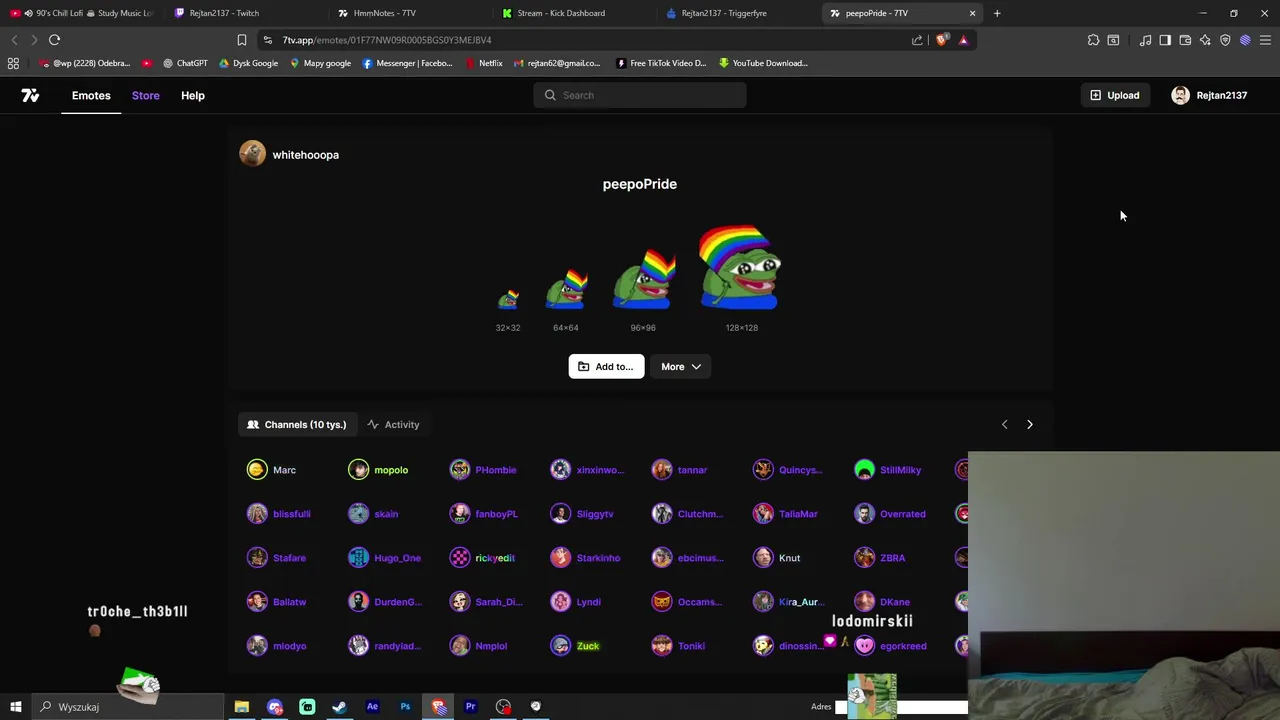Open the Help navigation tab

click(193, 95)
